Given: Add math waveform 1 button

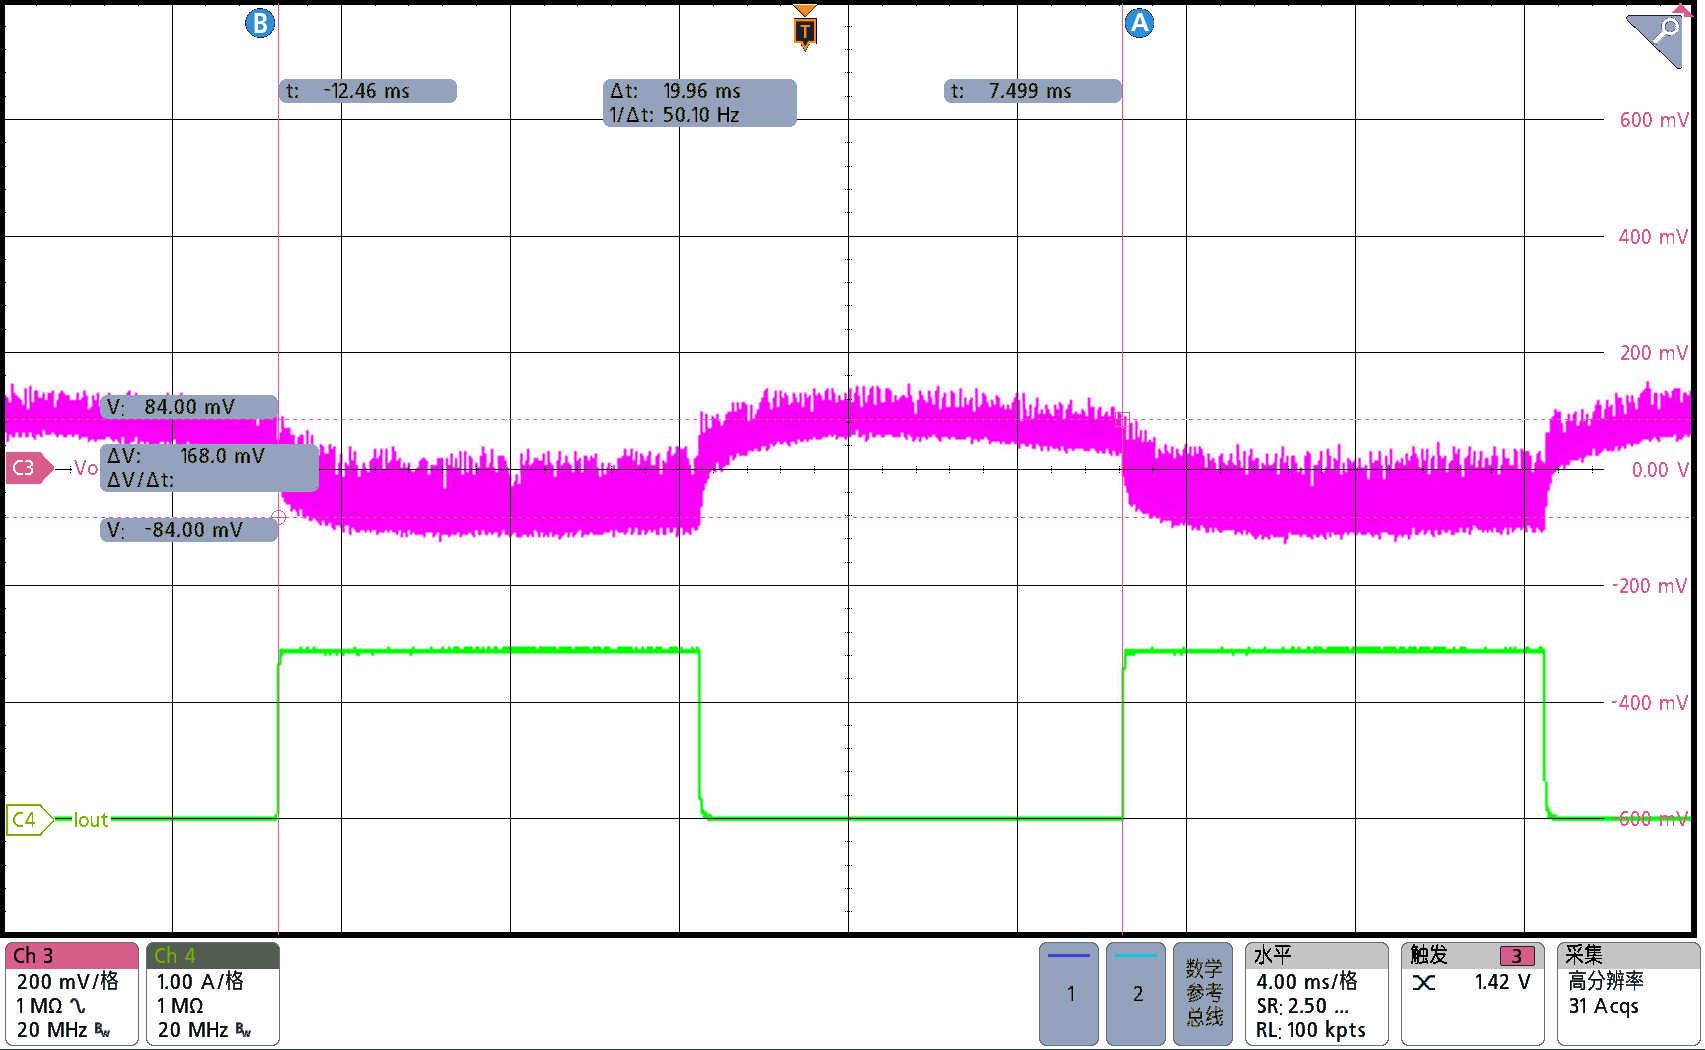Looking at the screenshot, I should coord(1069,993).
